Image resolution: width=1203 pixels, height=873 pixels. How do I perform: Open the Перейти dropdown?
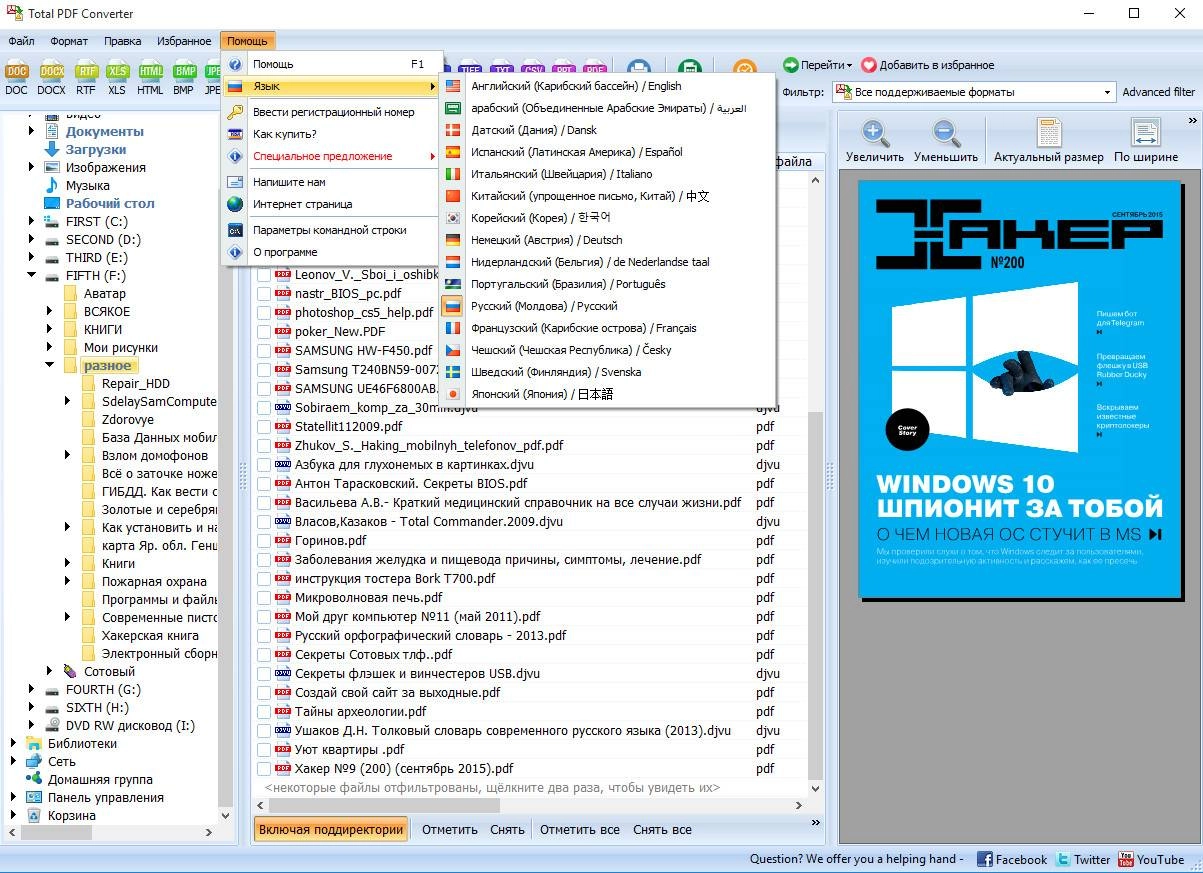[818, 65]
